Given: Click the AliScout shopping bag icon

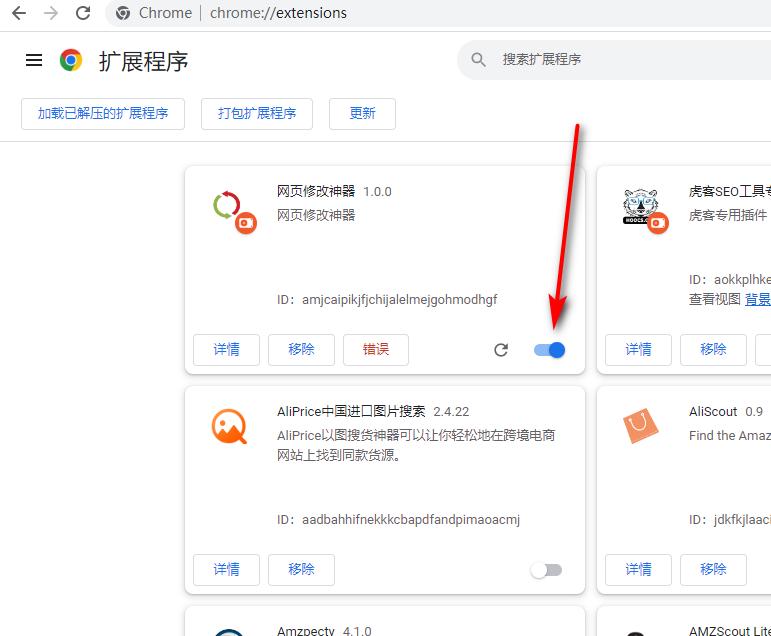Looking at the screenshot, I should click(640, 425).
